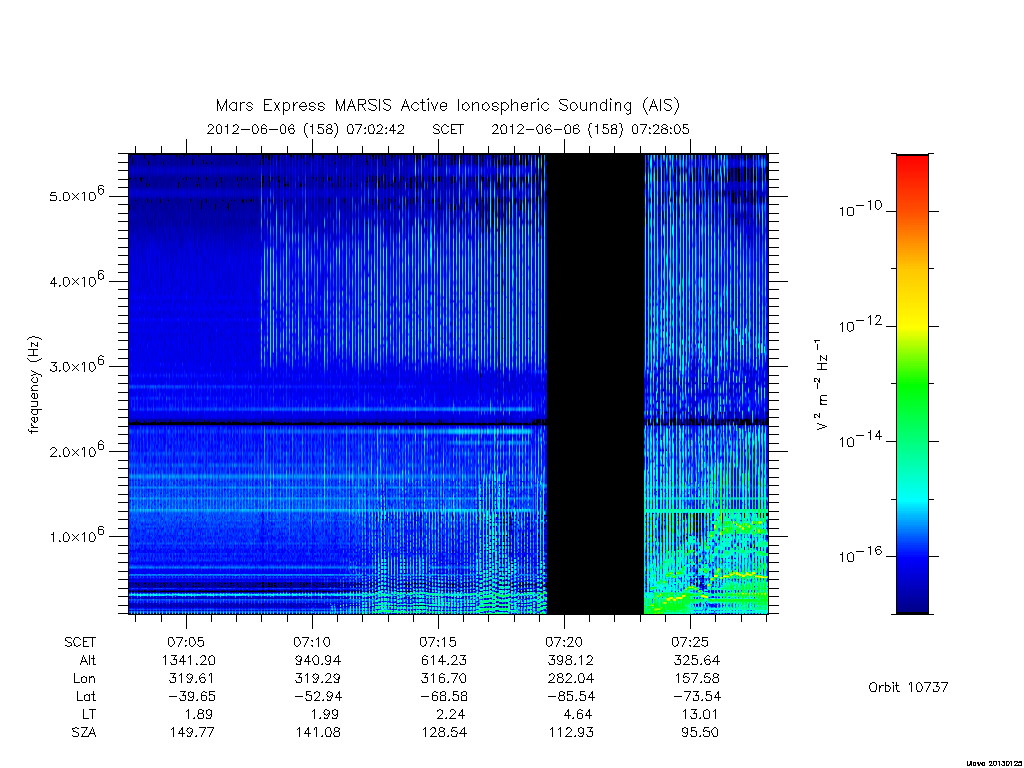Click the "LT" row label
The width and height of the screenshot is (1024, 768).
tap(89, 714)
